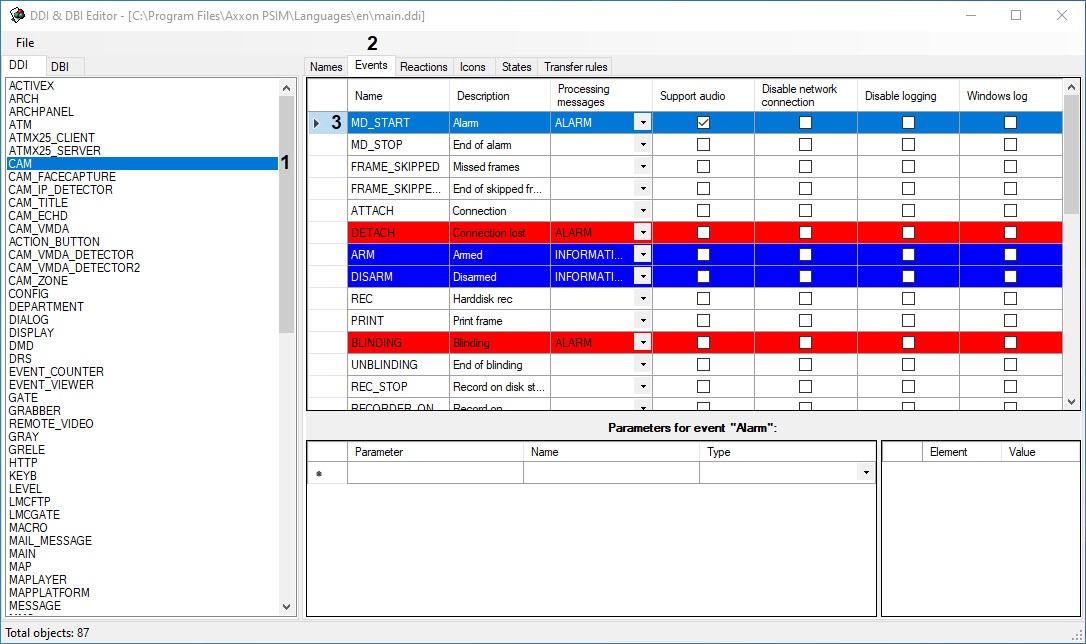Viewport: 1086px width, 644px height.
Task: Select the EVENT_VIEWER object
Action: (x=51, y=385)
